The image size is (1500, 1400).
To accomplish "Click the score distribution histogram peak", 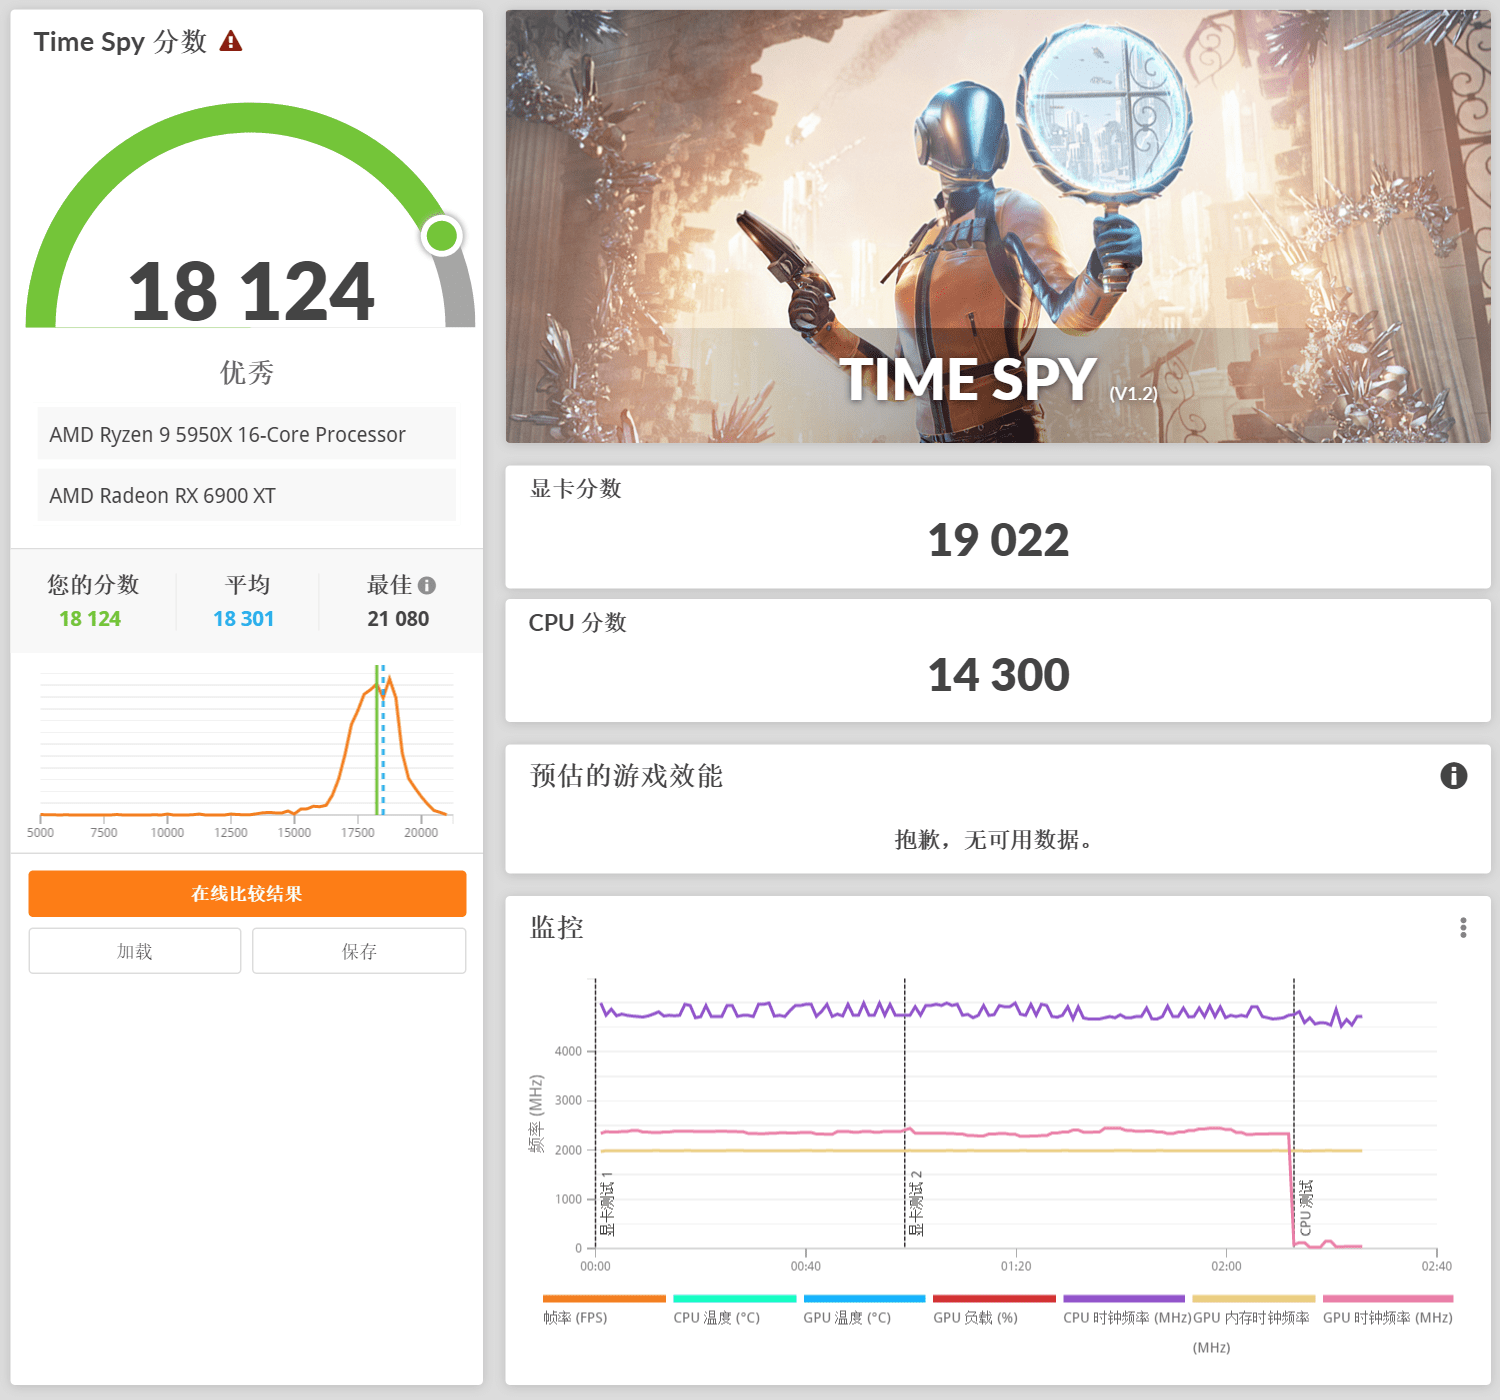I will [x=389, y=679].
